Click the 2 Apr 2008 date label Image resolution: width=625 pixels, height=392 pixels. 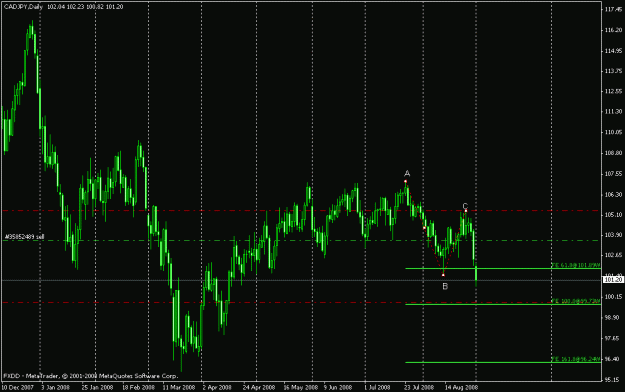tap(216, 387)
